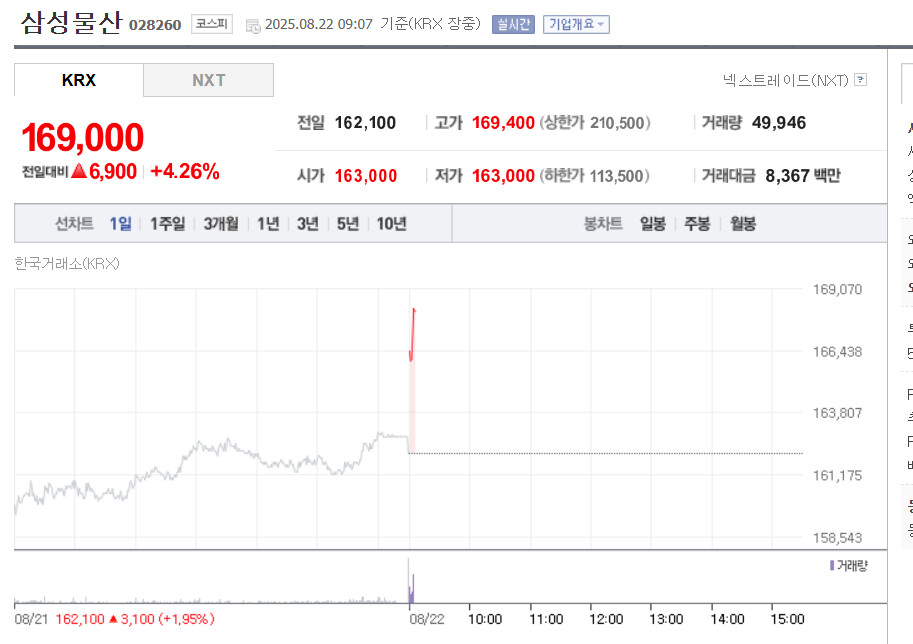This screenshot has width=913, height=644.
Task: Select the 1일 line chart period
Action: [121, 224]
